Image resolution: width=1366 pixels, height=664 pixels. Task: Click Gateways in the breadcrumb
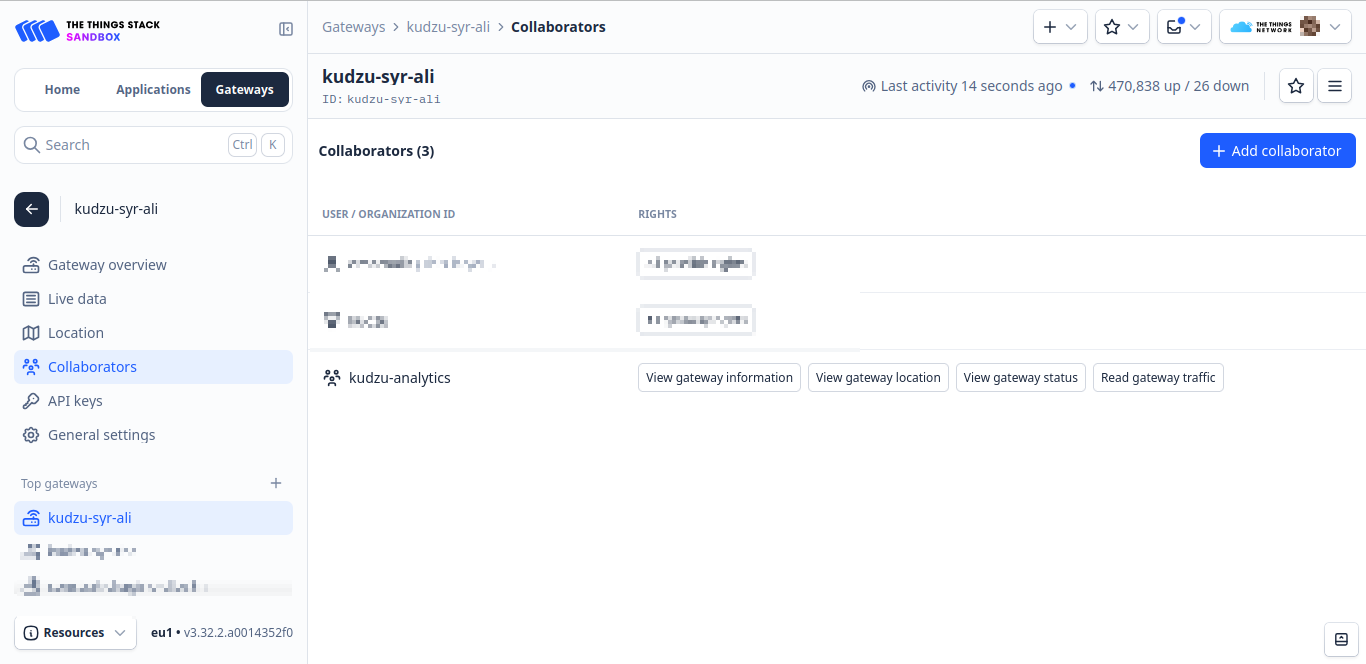(x=353, y=27)
